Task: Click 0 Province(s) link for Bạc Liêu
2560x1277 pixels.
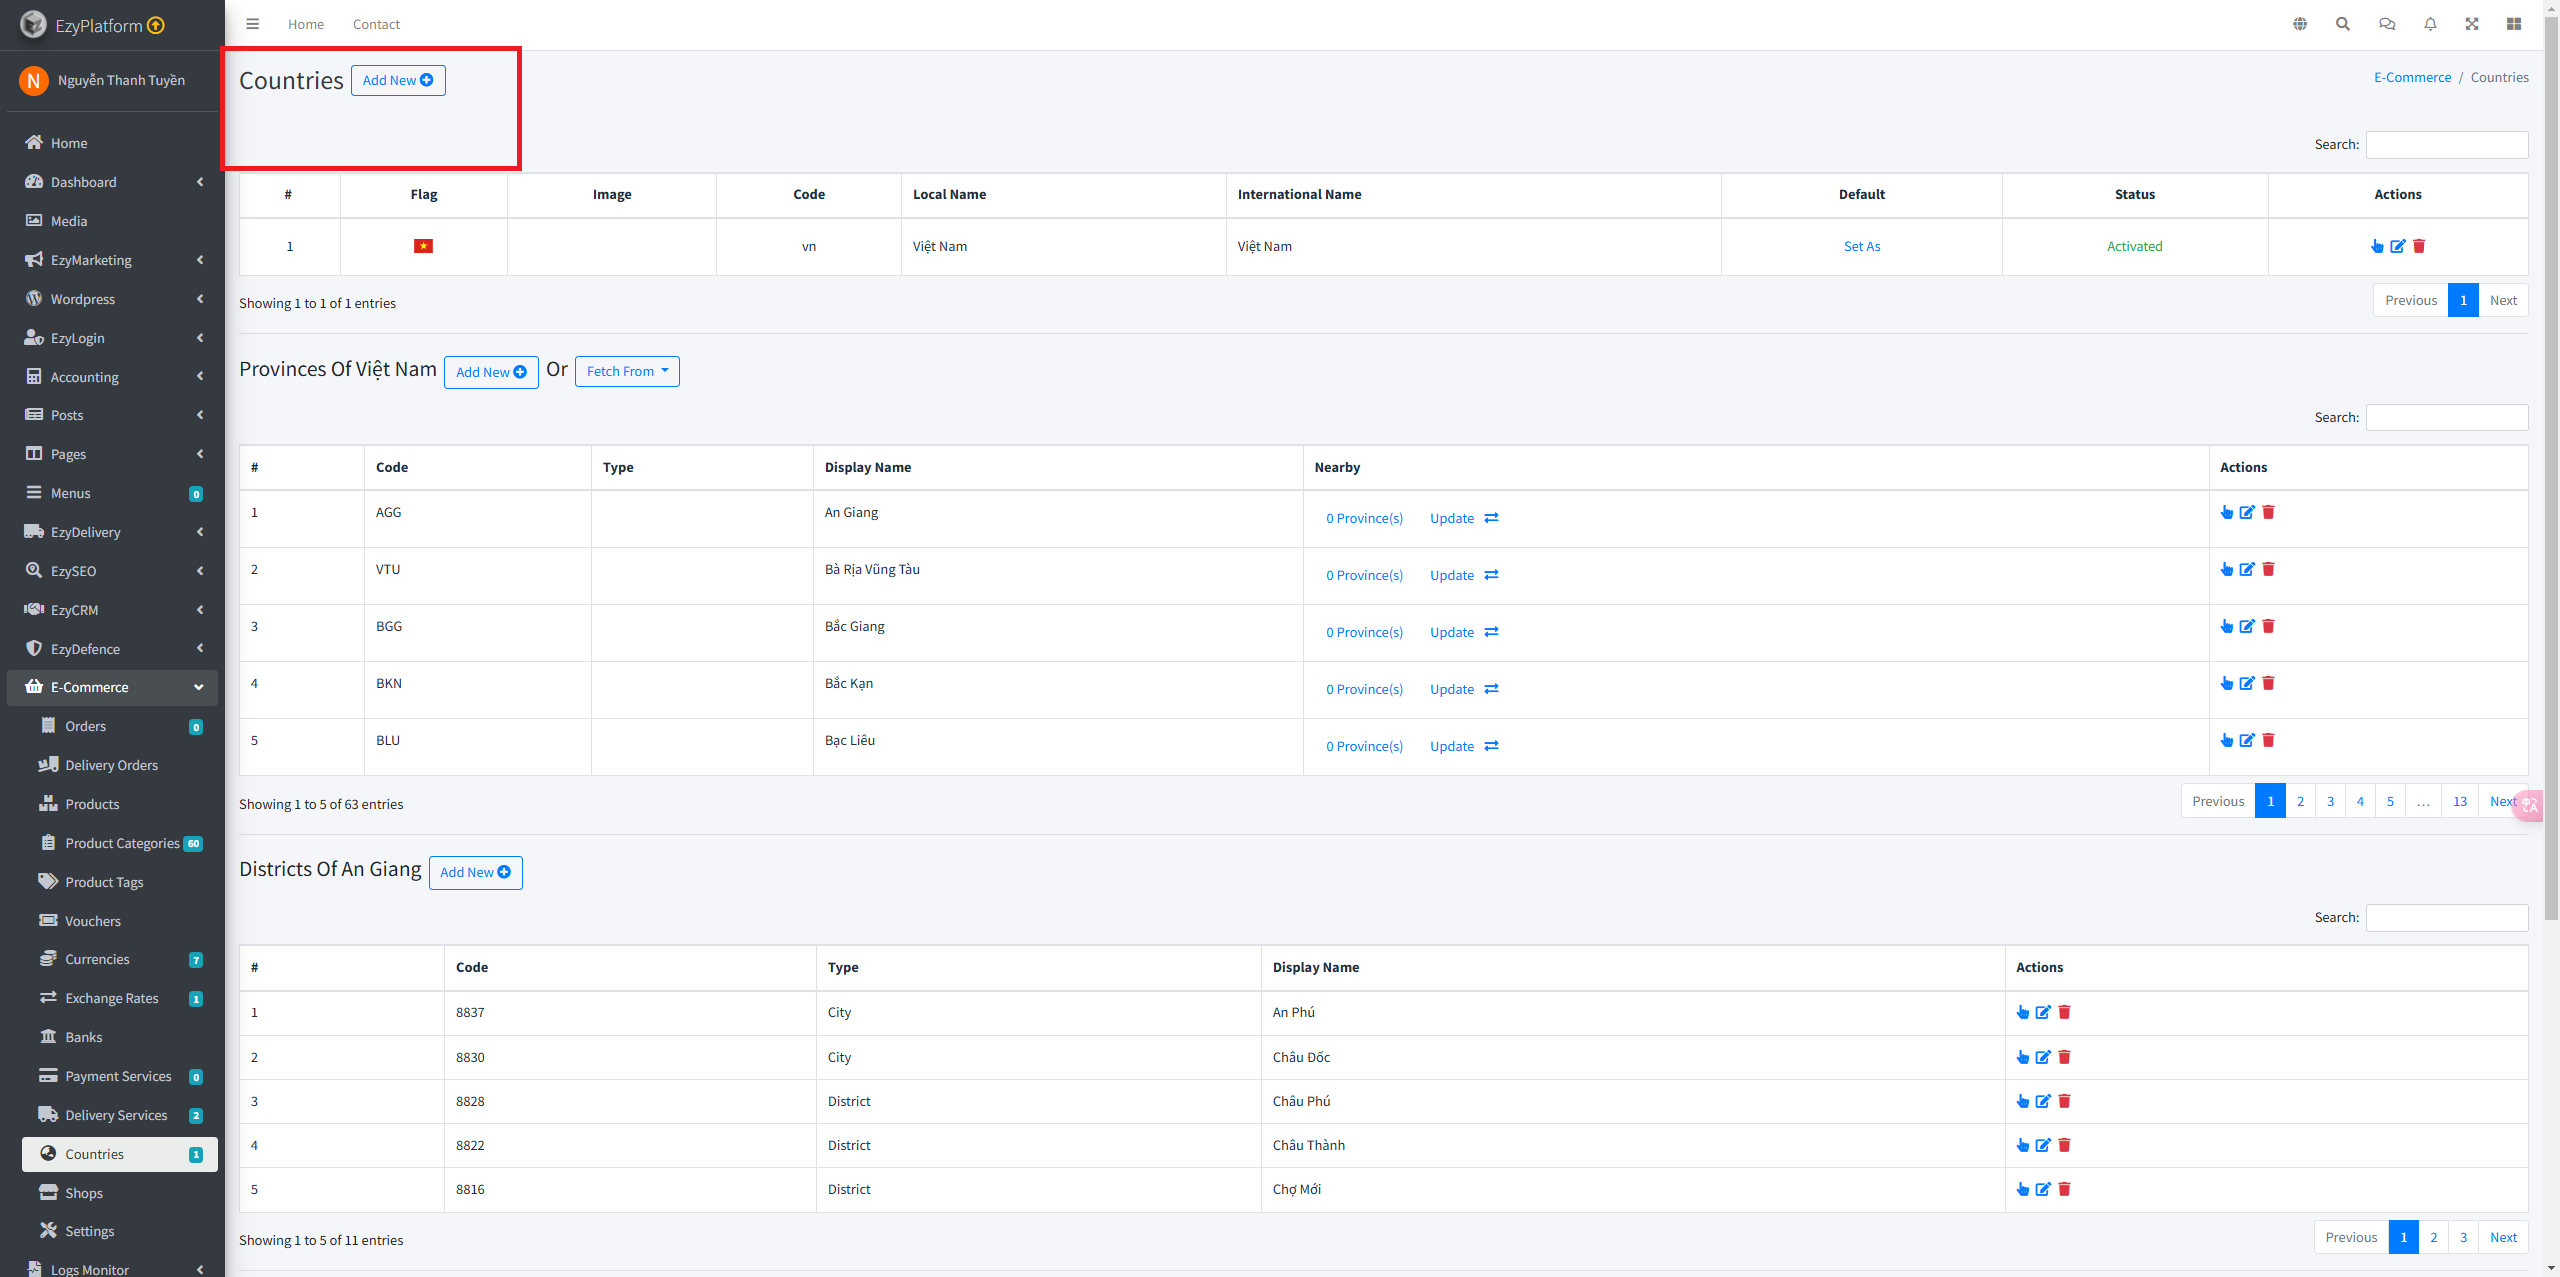Action: [x=1364, y=746]
